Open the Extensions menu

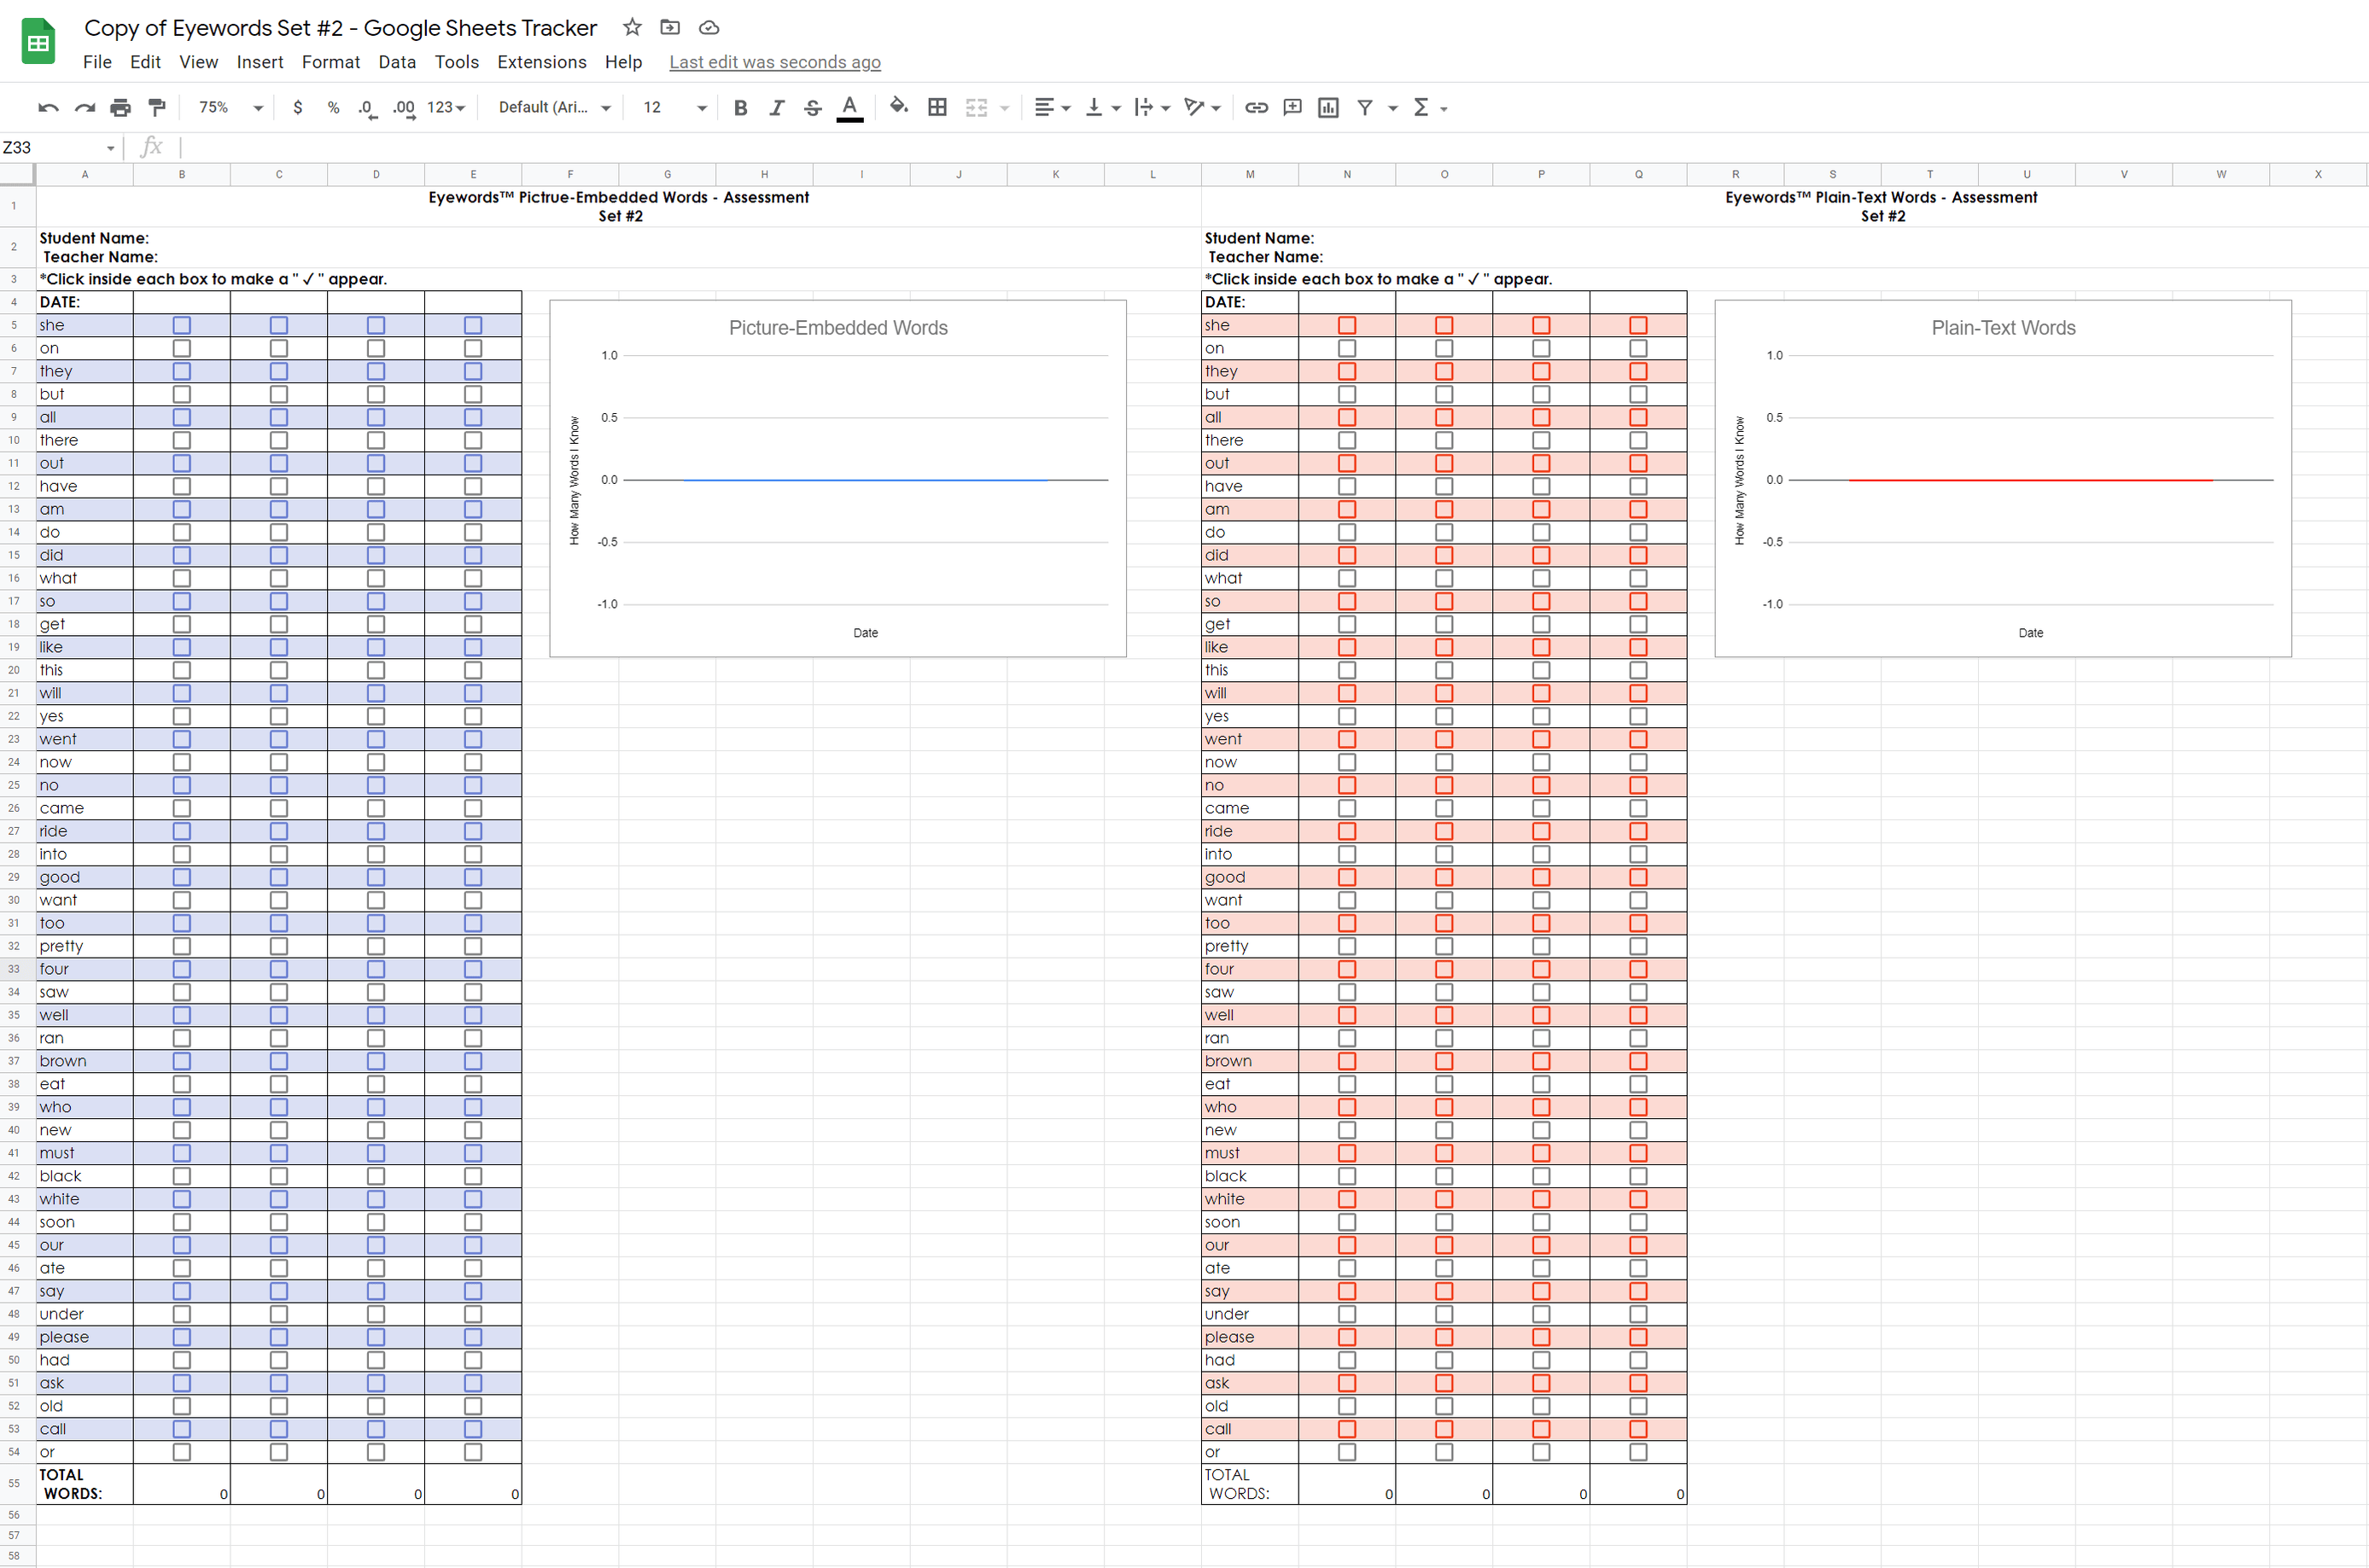(x=541, y=62)
